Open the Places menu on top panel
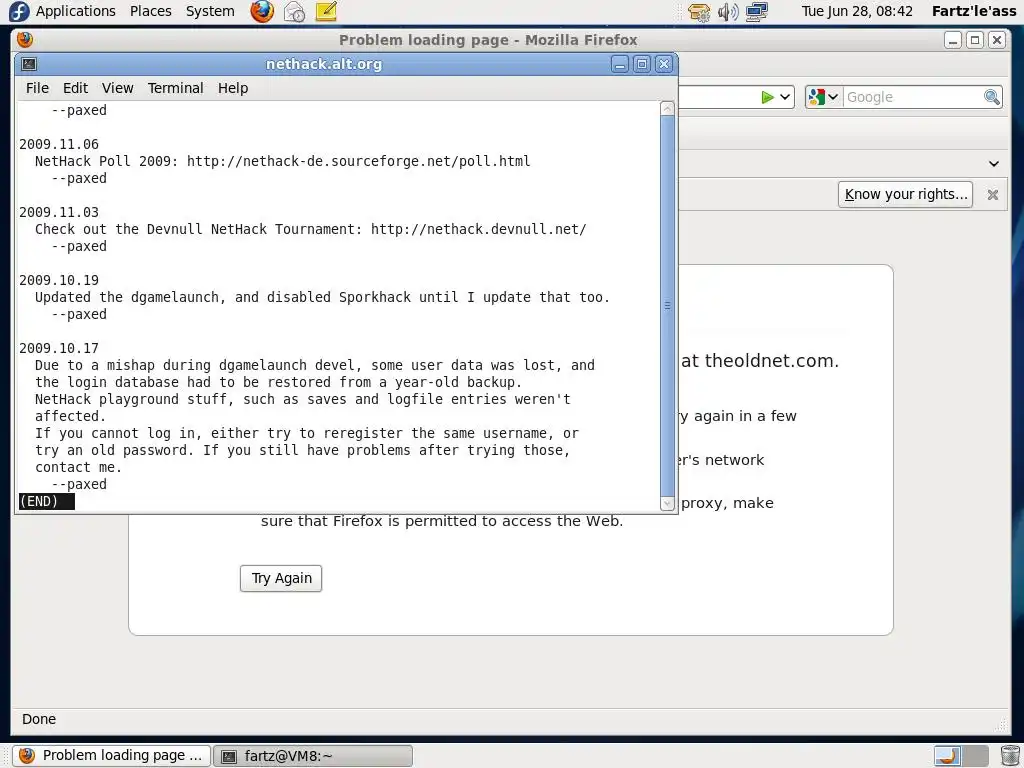1024x768 pixels. (x=151, y=11)
